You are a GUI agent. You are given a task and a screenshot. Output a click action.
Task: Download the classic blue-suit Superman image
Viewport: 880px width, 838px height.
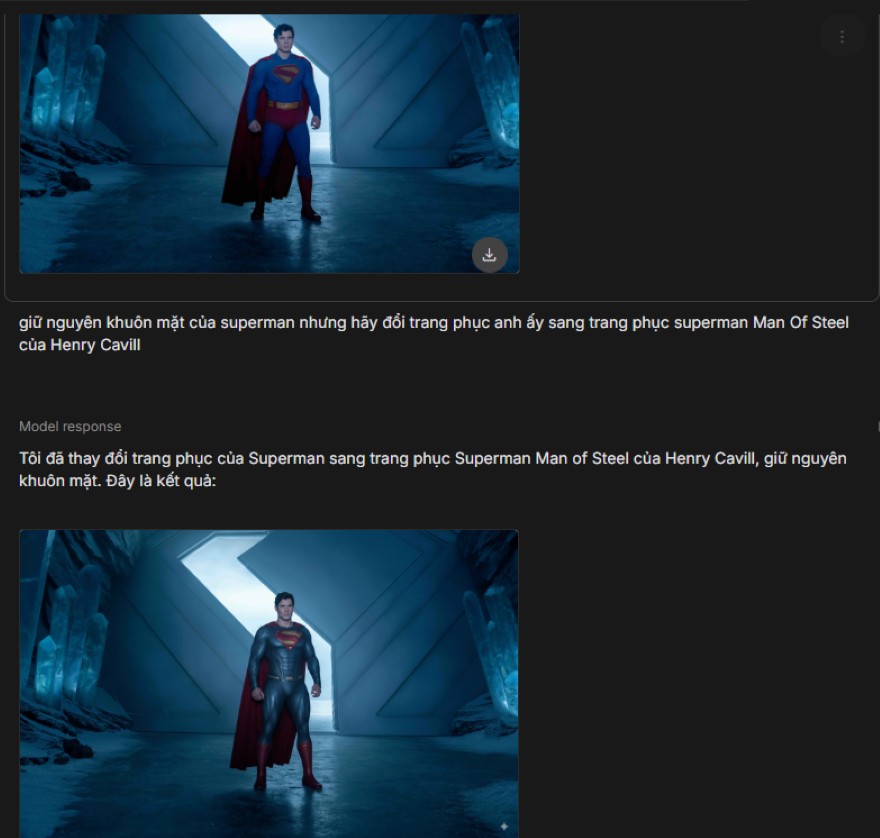tap(489, 255)
